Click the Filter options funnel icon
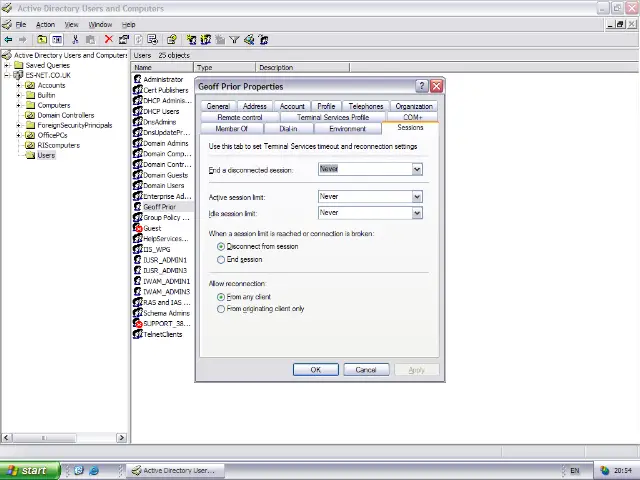This screenshot has height=480, width=640. pyautogui.click(x=234, y=40)
